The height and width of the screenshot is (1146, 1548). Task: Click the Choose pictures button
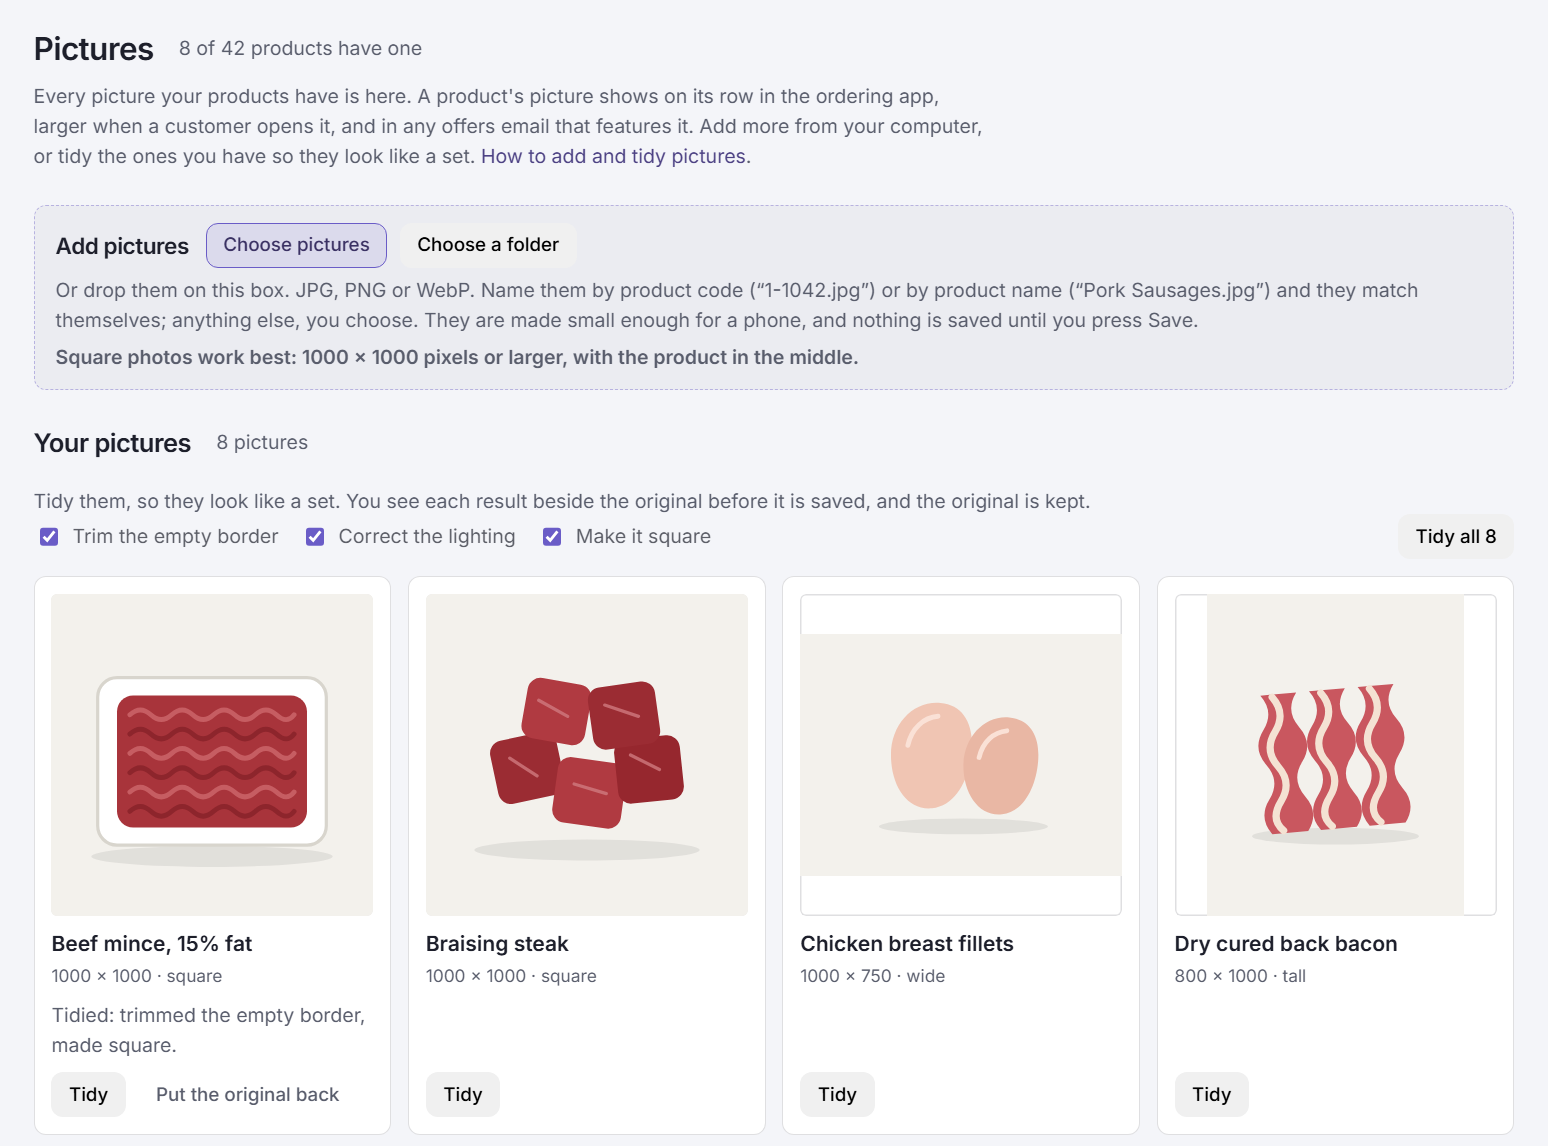(296, 245)
